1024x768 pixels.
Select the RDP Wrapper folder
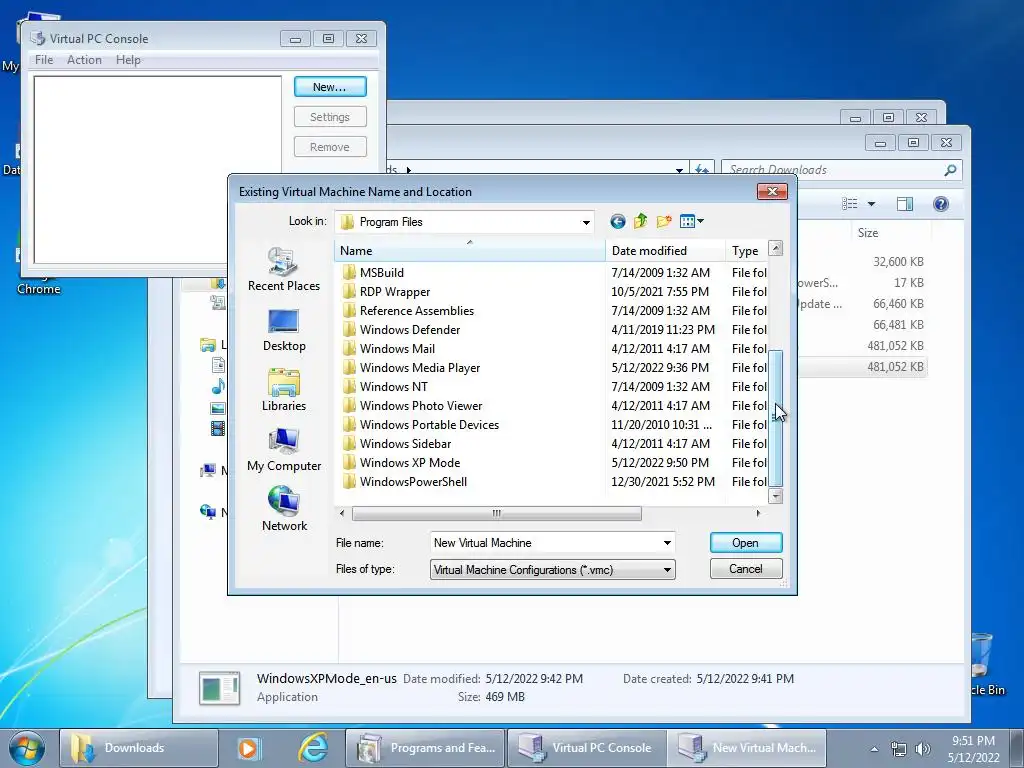click(x=394, y=292)
